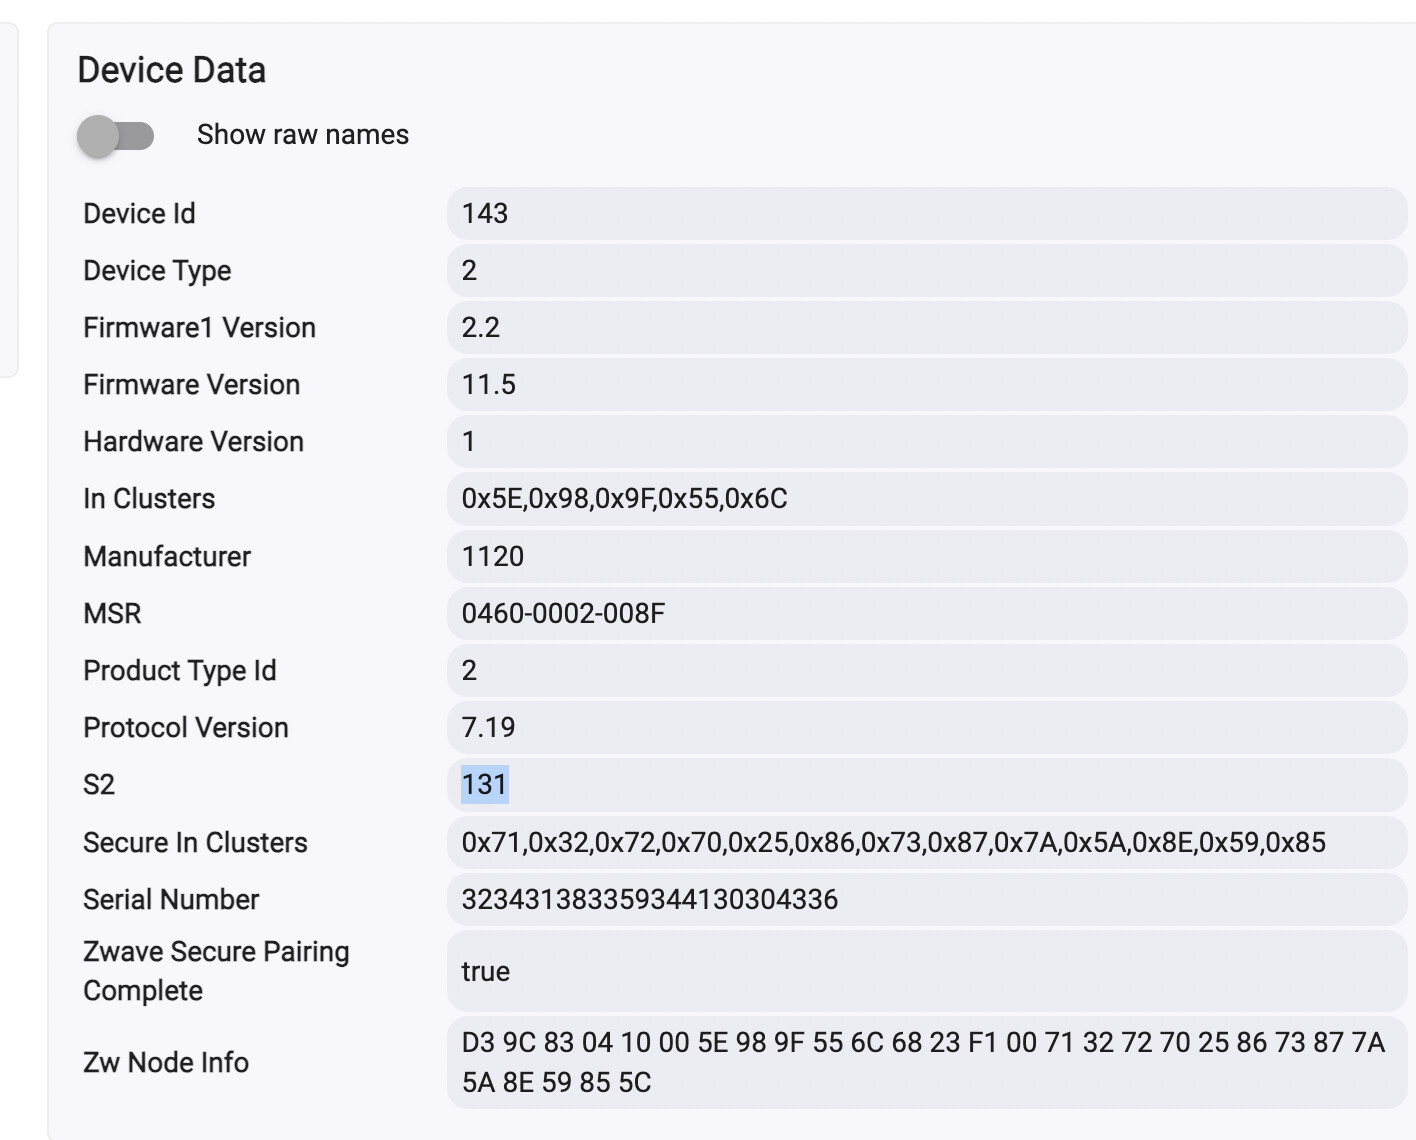Click the Hardware Version value field

927,441
